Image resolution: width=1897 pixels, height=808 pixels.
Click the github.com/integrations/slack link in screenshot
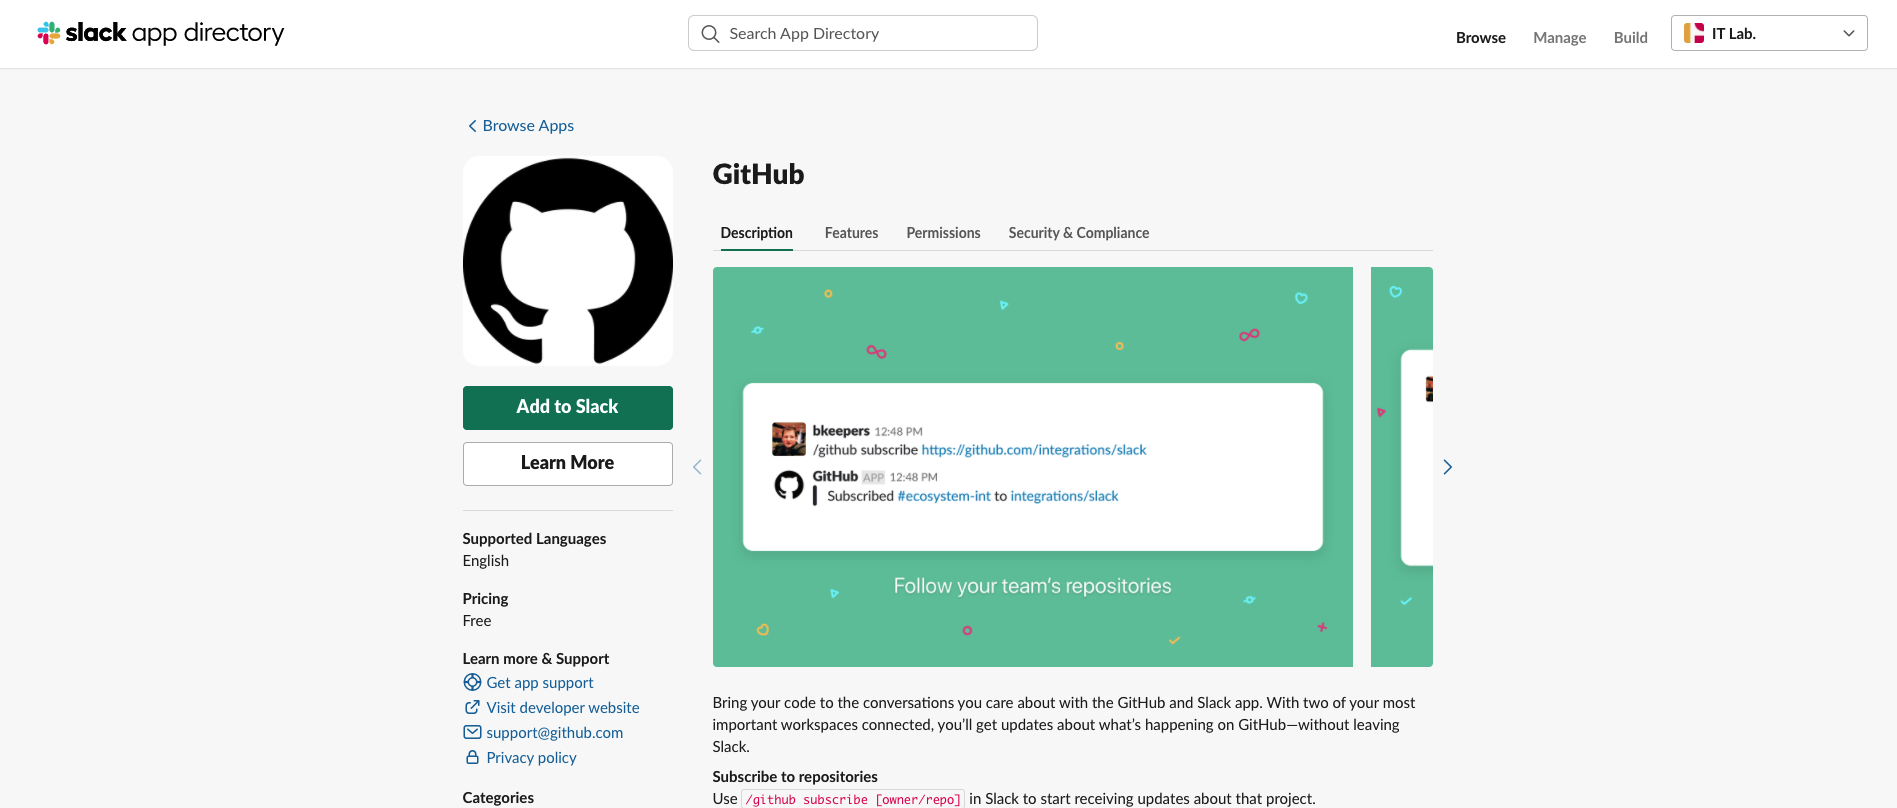point(1034,450)
